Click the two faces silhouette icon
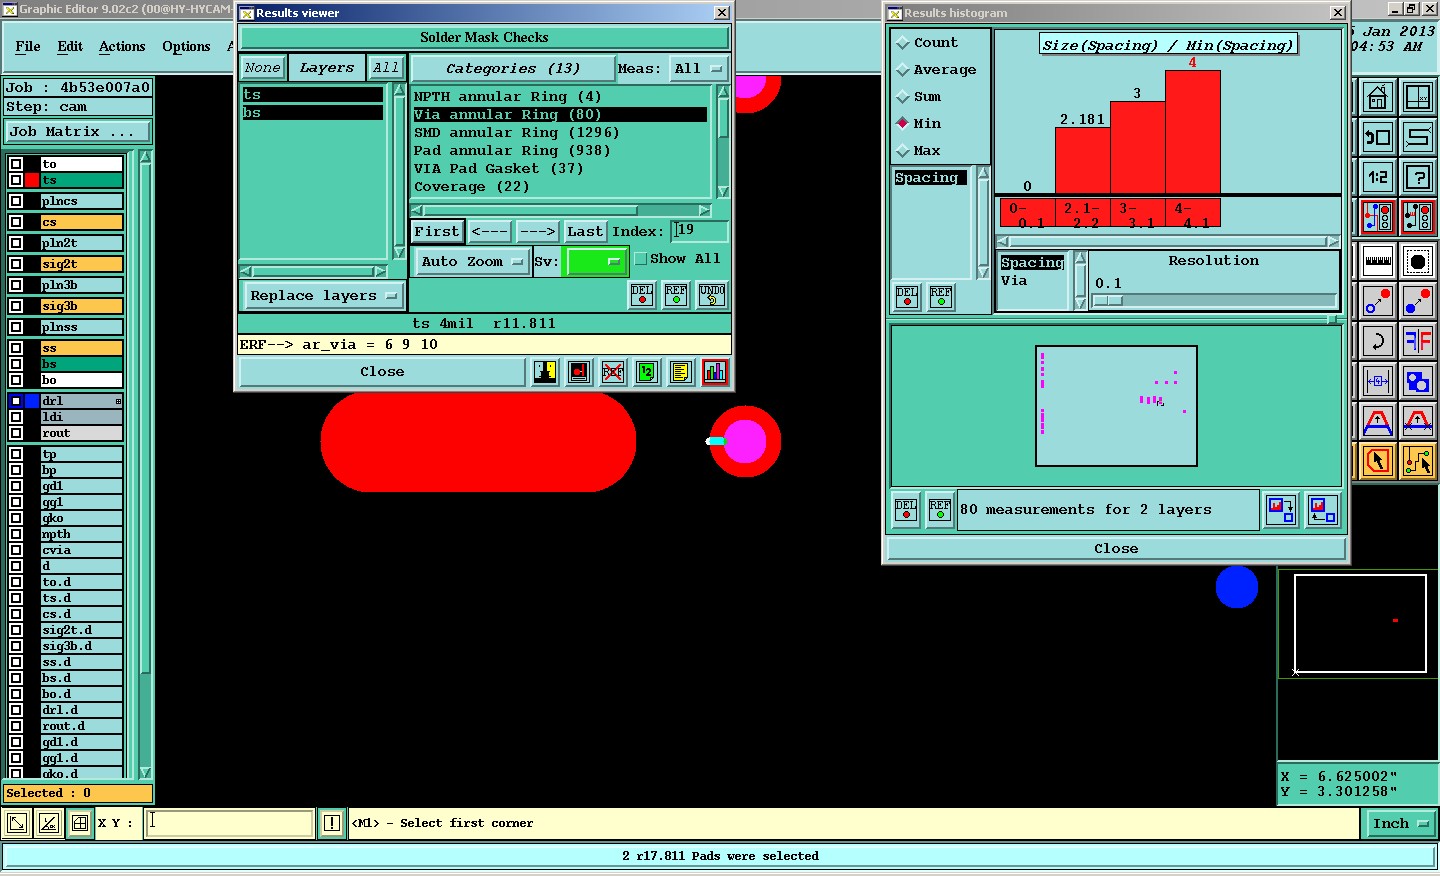Viewport: 1440px width, 876px height. tap(545, 372)
